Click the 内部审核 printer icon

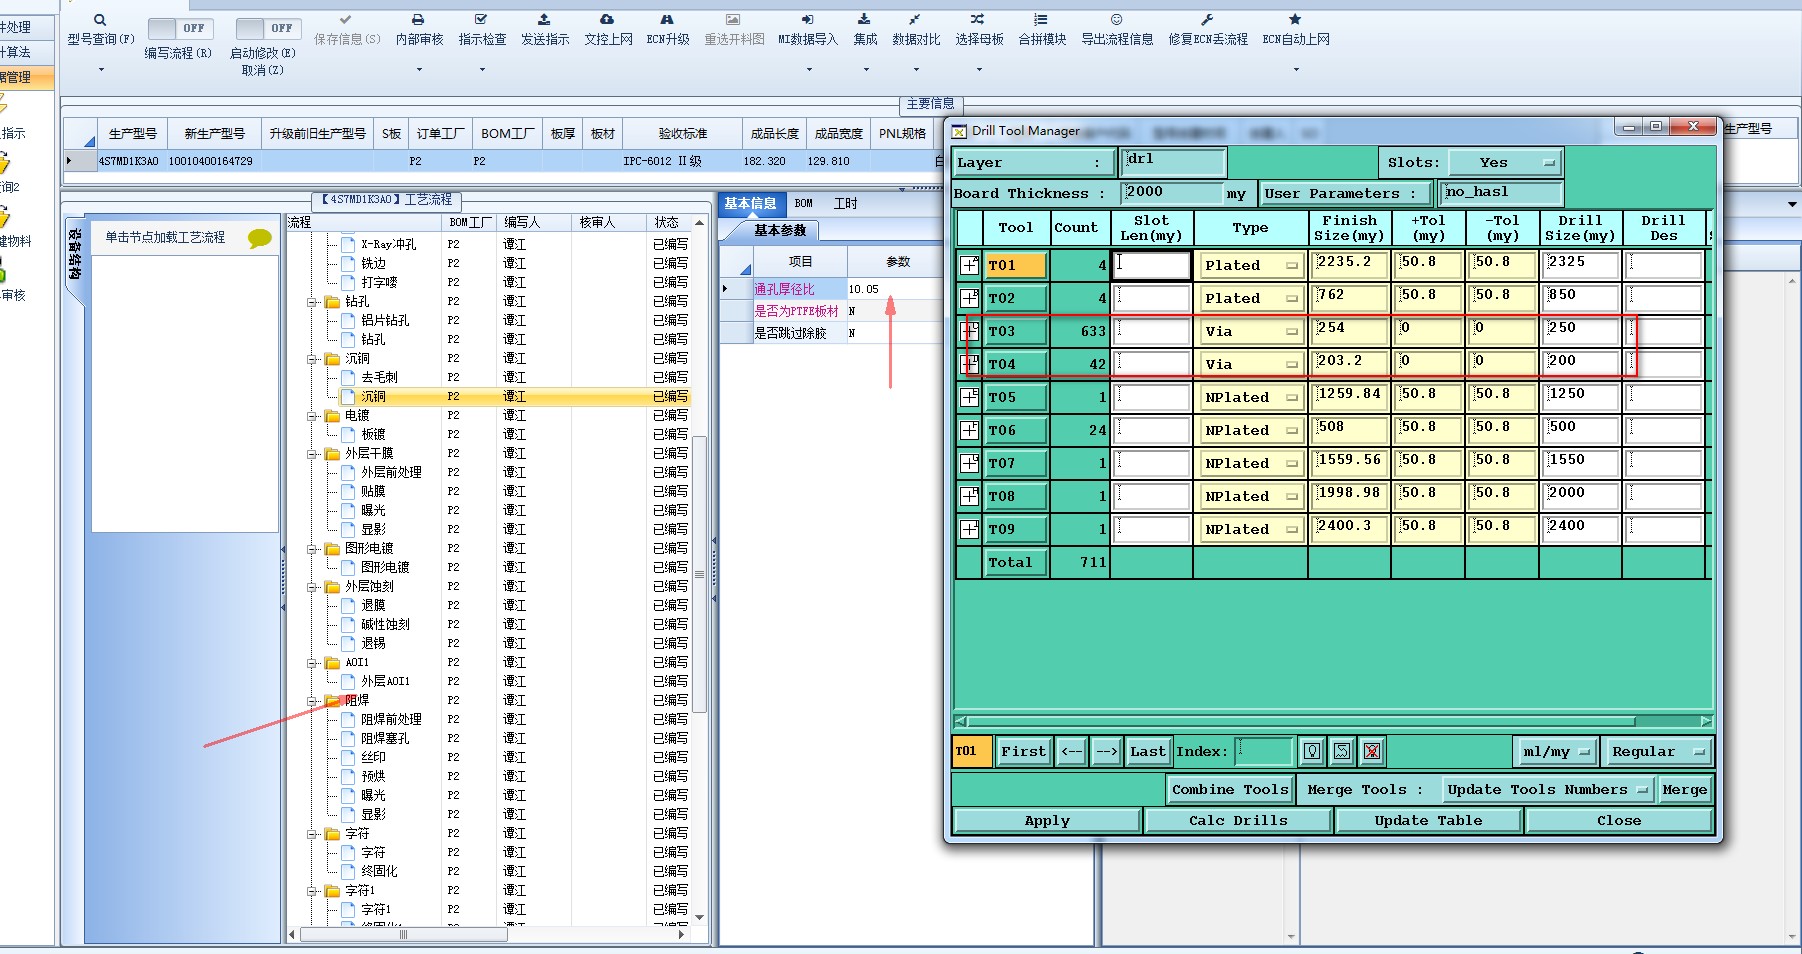[x=418, y=20]
